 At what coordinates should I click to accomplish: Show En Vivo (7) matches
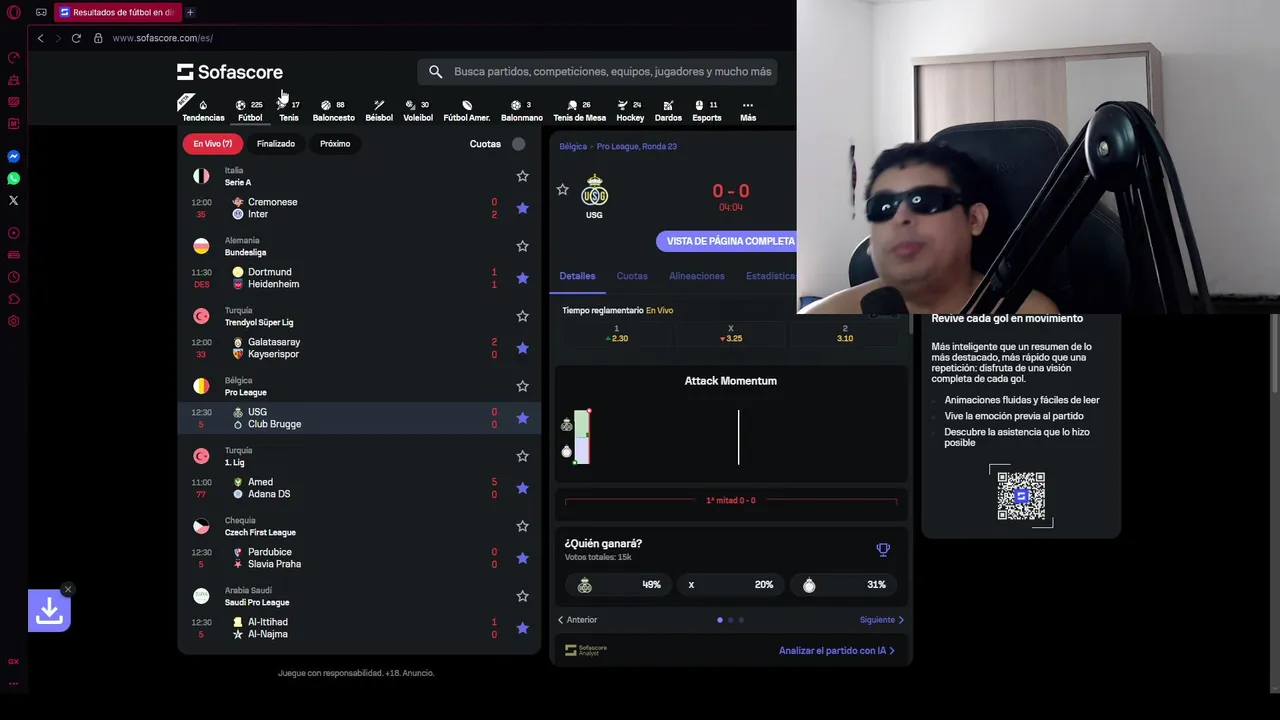pos(213,144)
